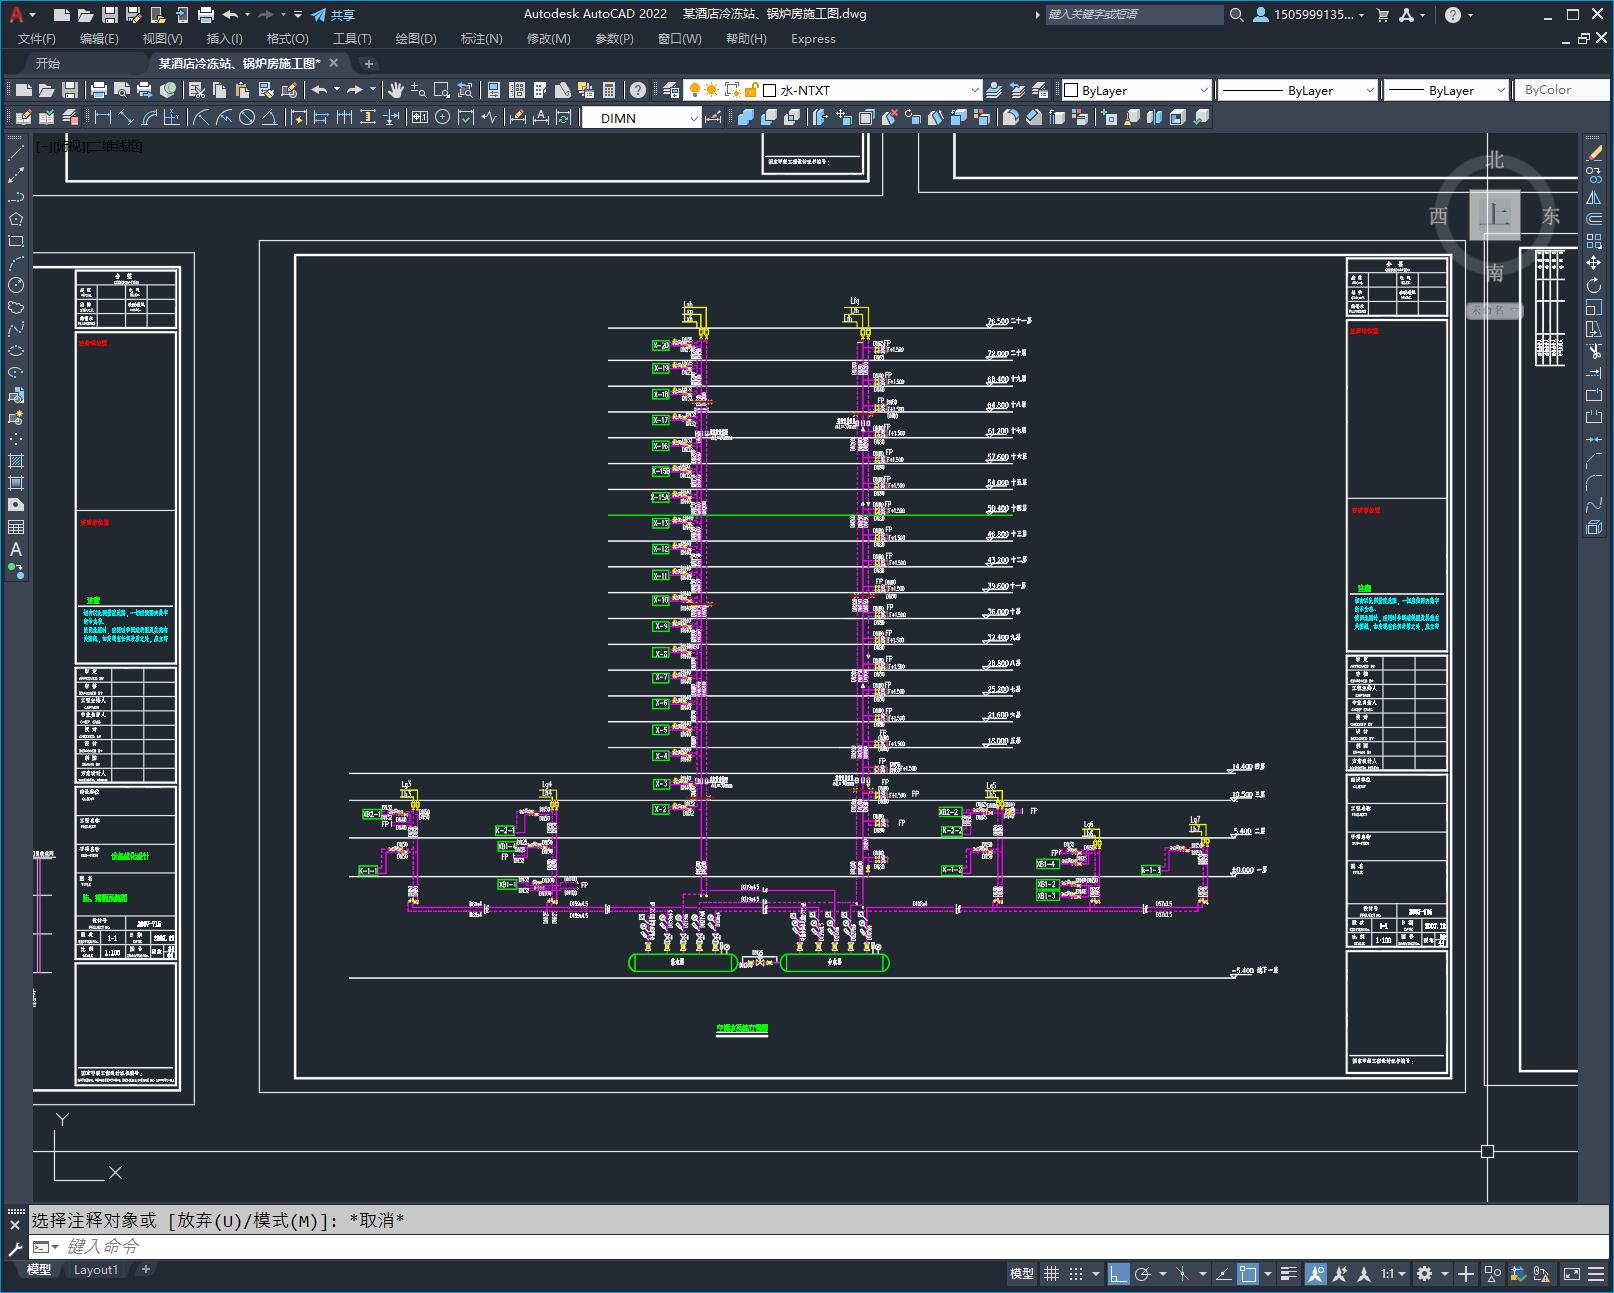Image resolution: width=1614 pixels, height=1293 pixels.
Task: Toggle snap mode in the status bar
Action: click(x=1076, y=1273)
